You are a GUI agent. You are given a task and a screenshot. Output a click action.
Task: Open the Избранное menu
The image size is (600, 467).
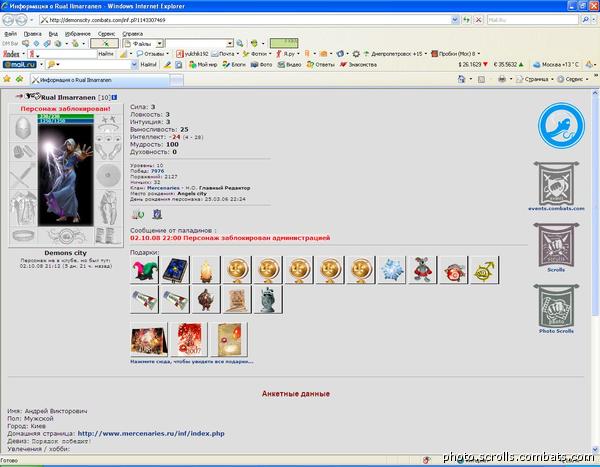(78, 34)
